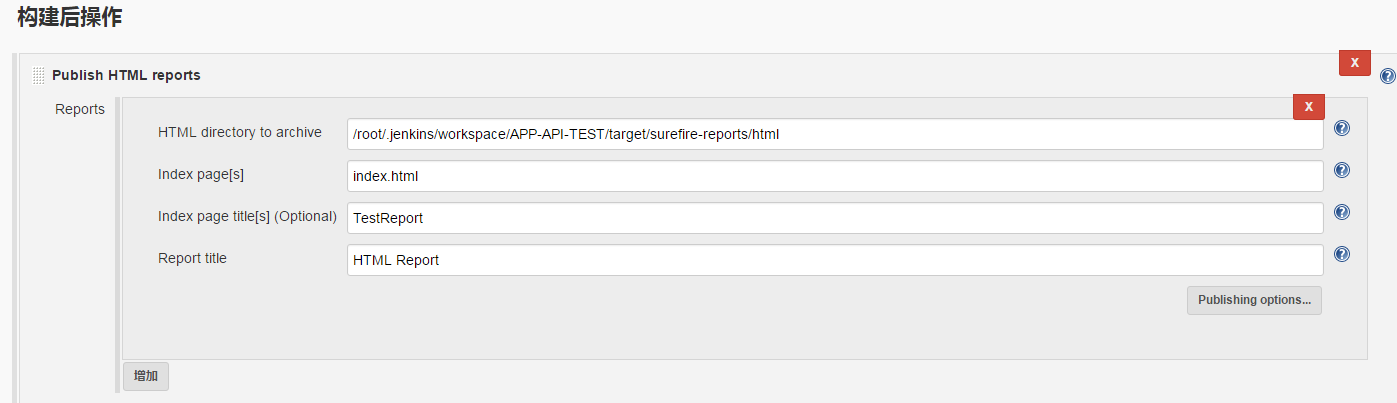Image resolution: width=1397 pixels, height=403 pixels.
Task: Show help for Index page title[s] field
Action: coord(1342,212)
